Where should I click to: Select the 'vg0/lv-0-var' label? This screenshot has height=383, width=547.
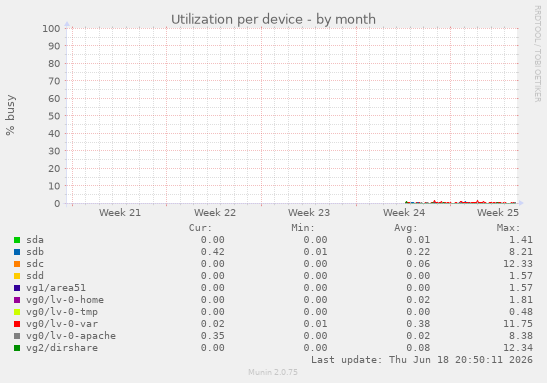(62, 324)
